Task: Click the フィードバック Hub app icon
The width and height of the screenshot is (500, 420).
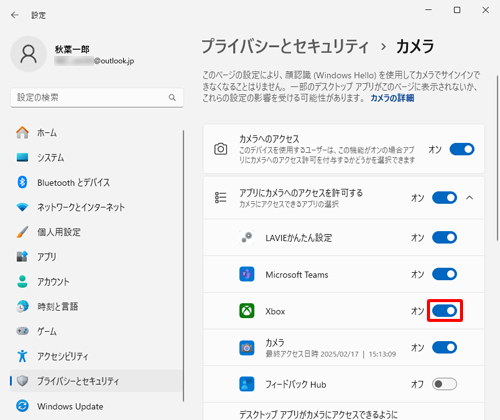Action: [247, 384]
